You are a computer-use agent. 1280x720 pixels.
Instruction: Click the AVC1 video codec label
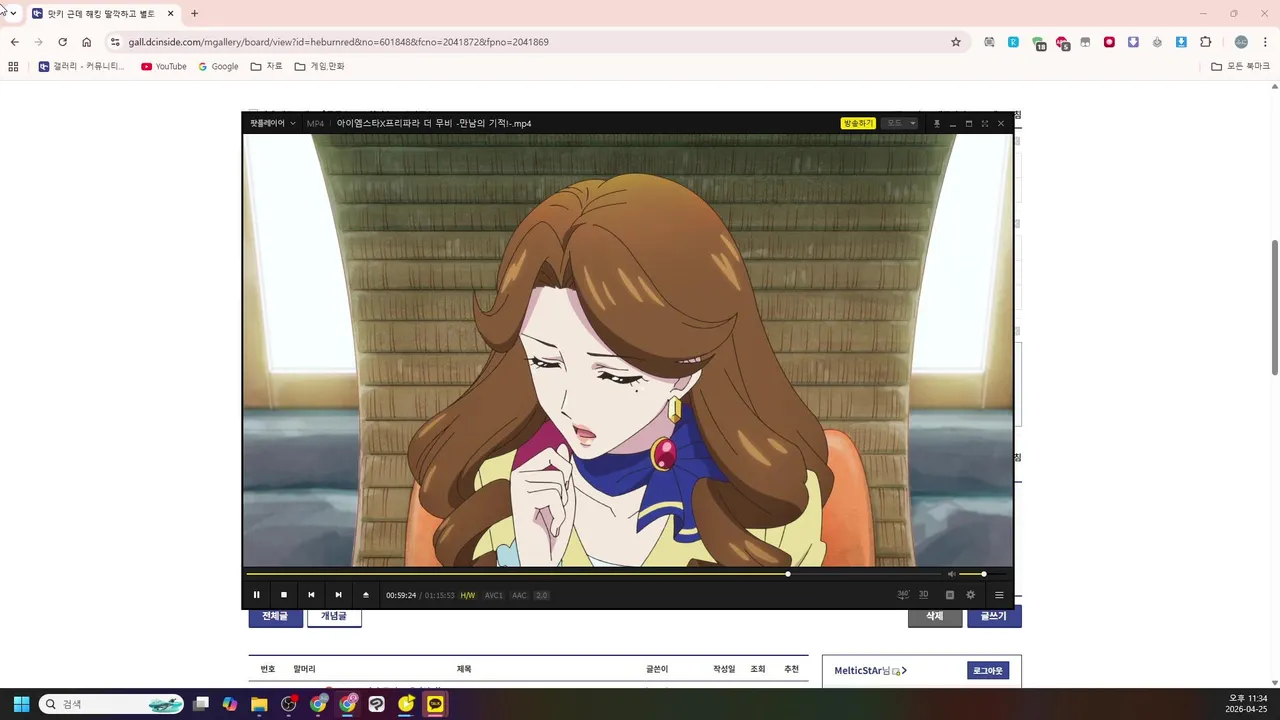pyautogui.click(x=494, y=595)
